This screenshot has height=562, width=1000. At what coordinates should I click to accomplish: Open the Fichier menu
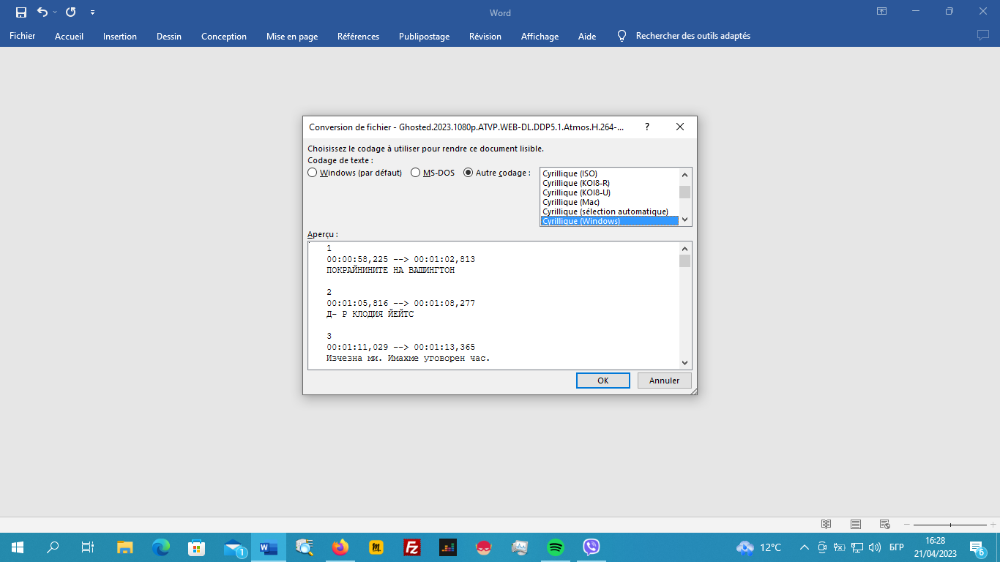pos(22,36)
